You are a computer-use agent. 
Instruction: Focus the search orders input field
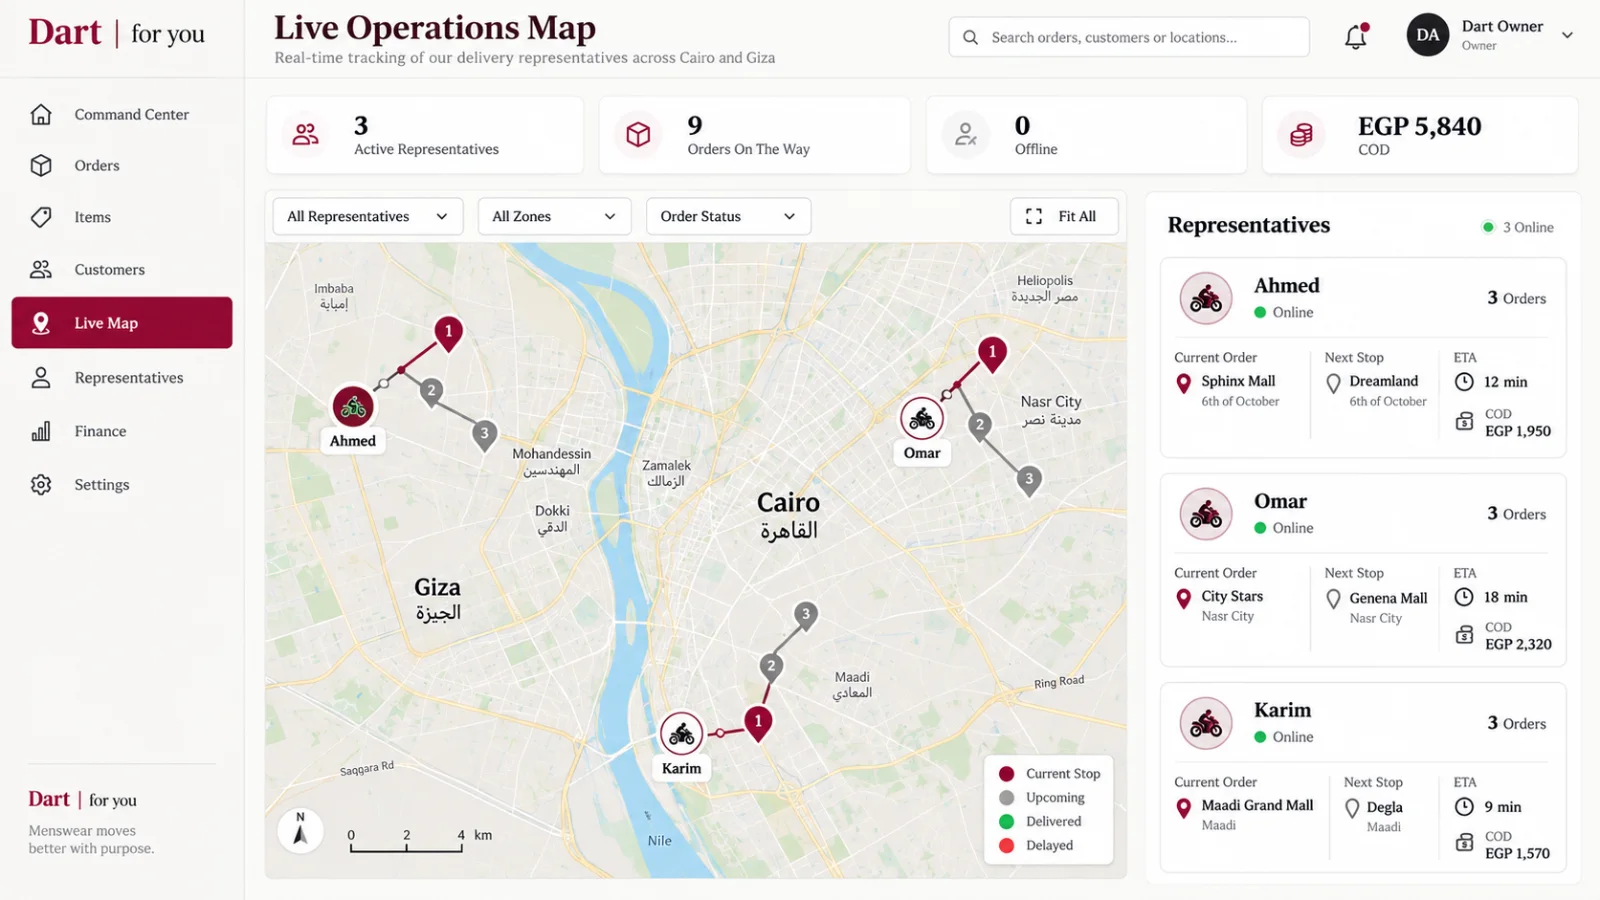[x=1129, y=37]
